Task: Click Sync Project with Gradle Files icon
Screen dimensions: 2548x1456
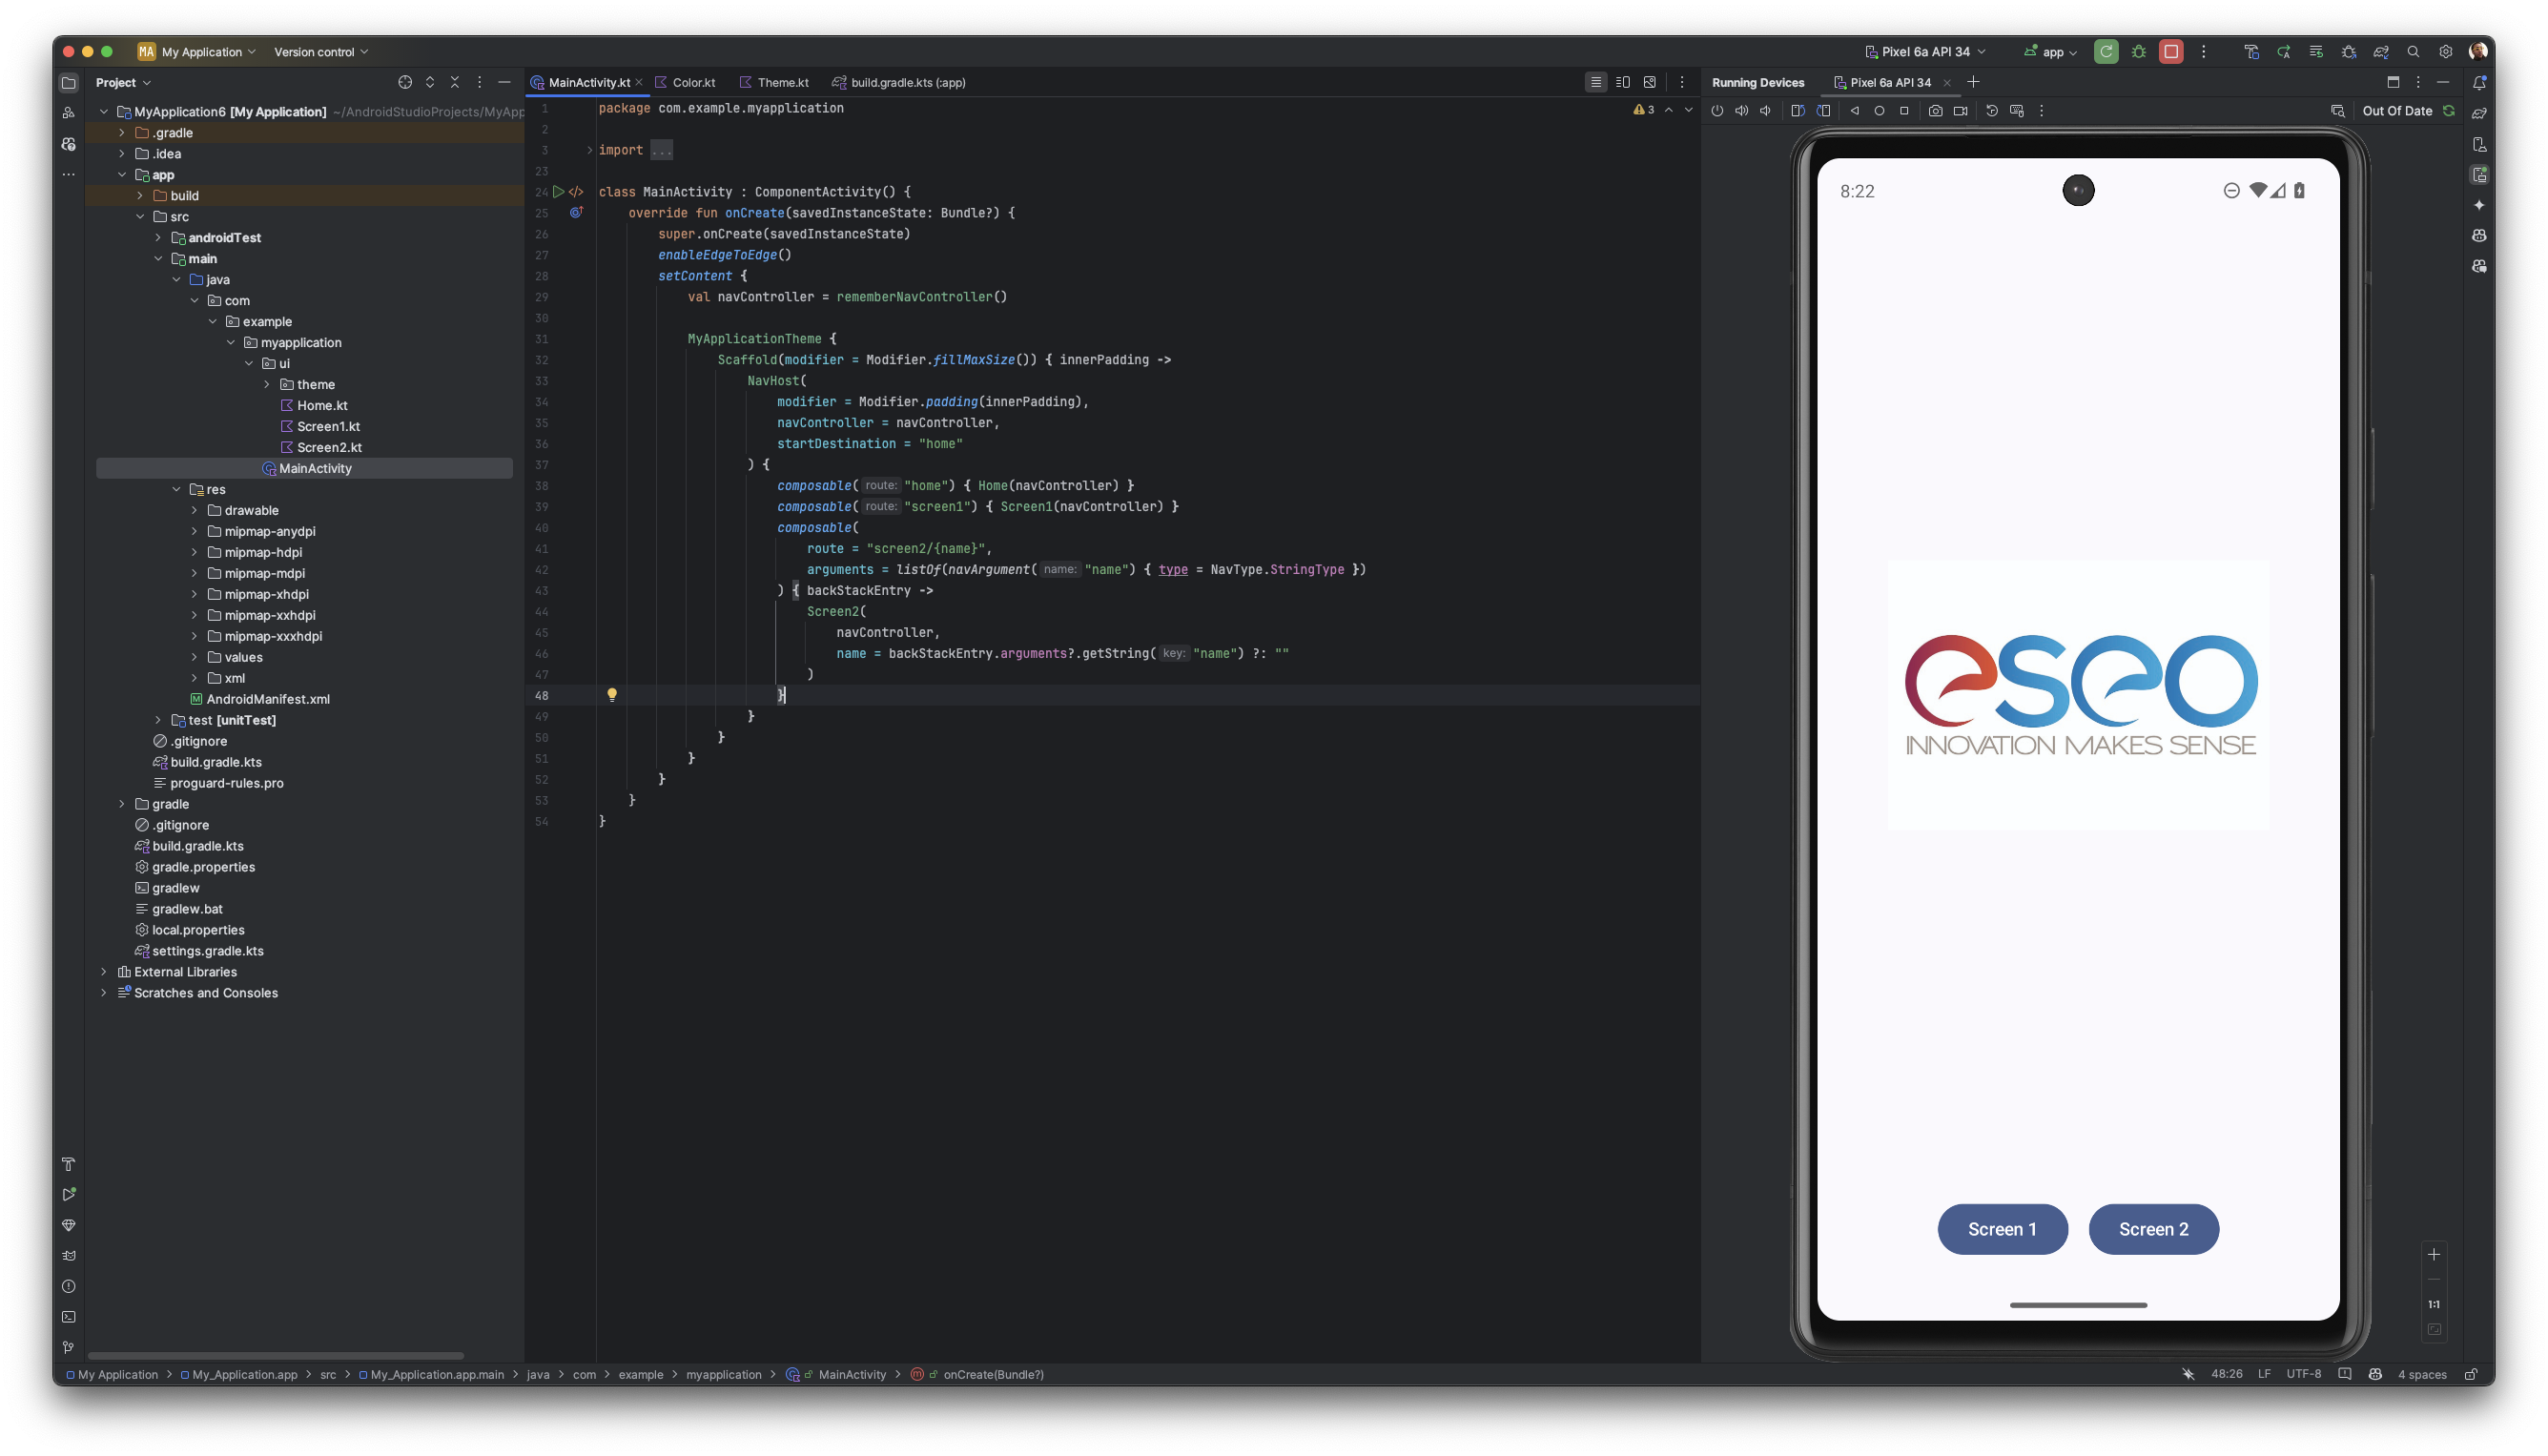Action: pyautogui.click(x=2381, y=52)
